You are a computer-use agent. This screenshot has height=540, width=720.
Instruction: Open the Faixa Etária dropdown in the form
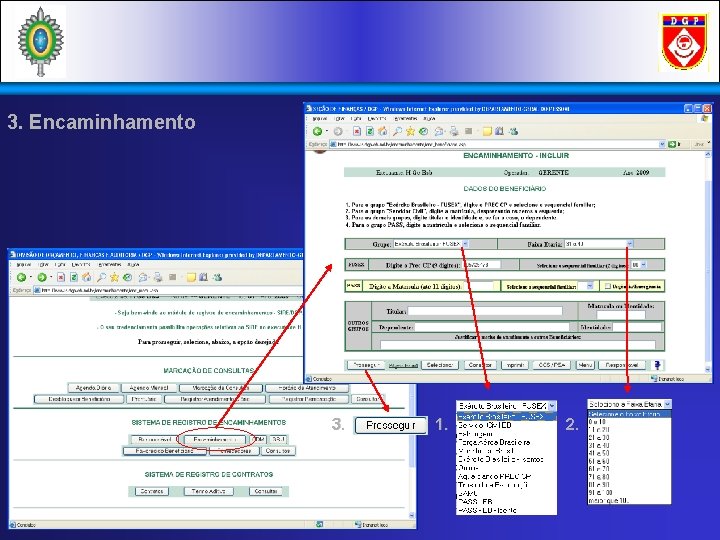click(630, 244)
